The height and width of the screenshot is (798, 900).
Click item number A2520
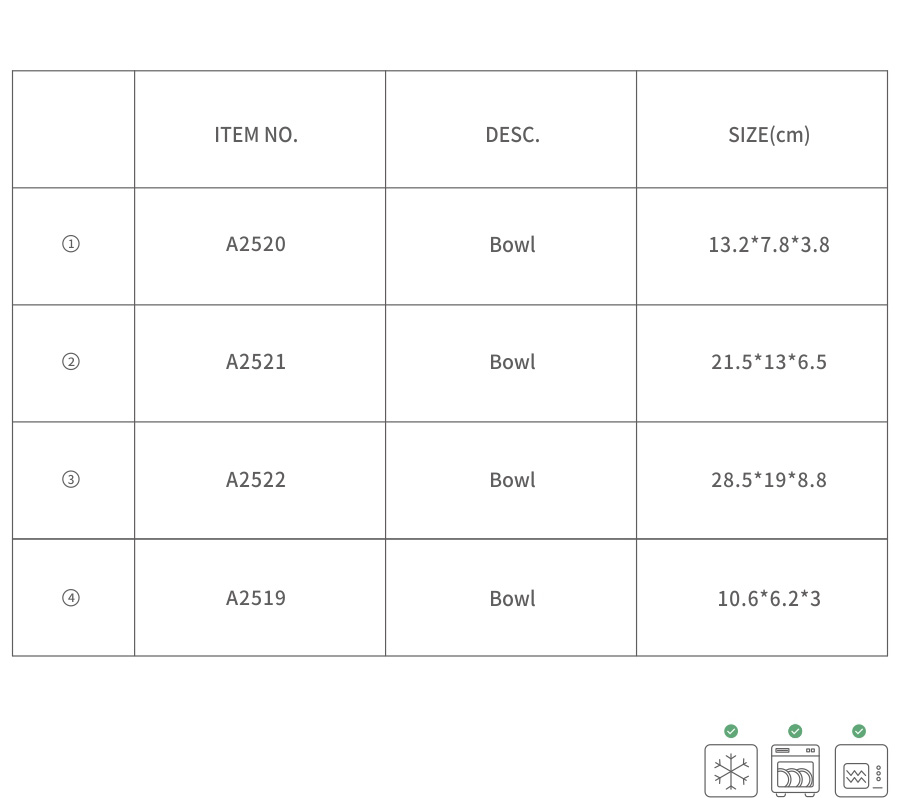tap(256, 244)
